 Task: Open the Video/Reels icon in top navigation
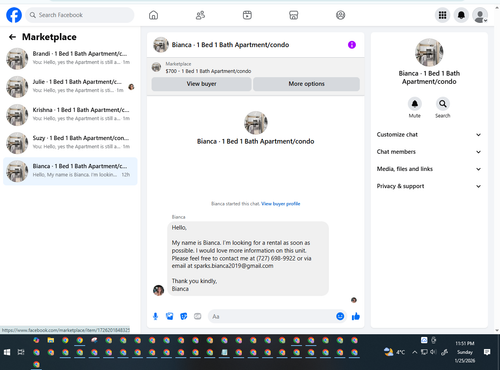[x=247, y=15]
